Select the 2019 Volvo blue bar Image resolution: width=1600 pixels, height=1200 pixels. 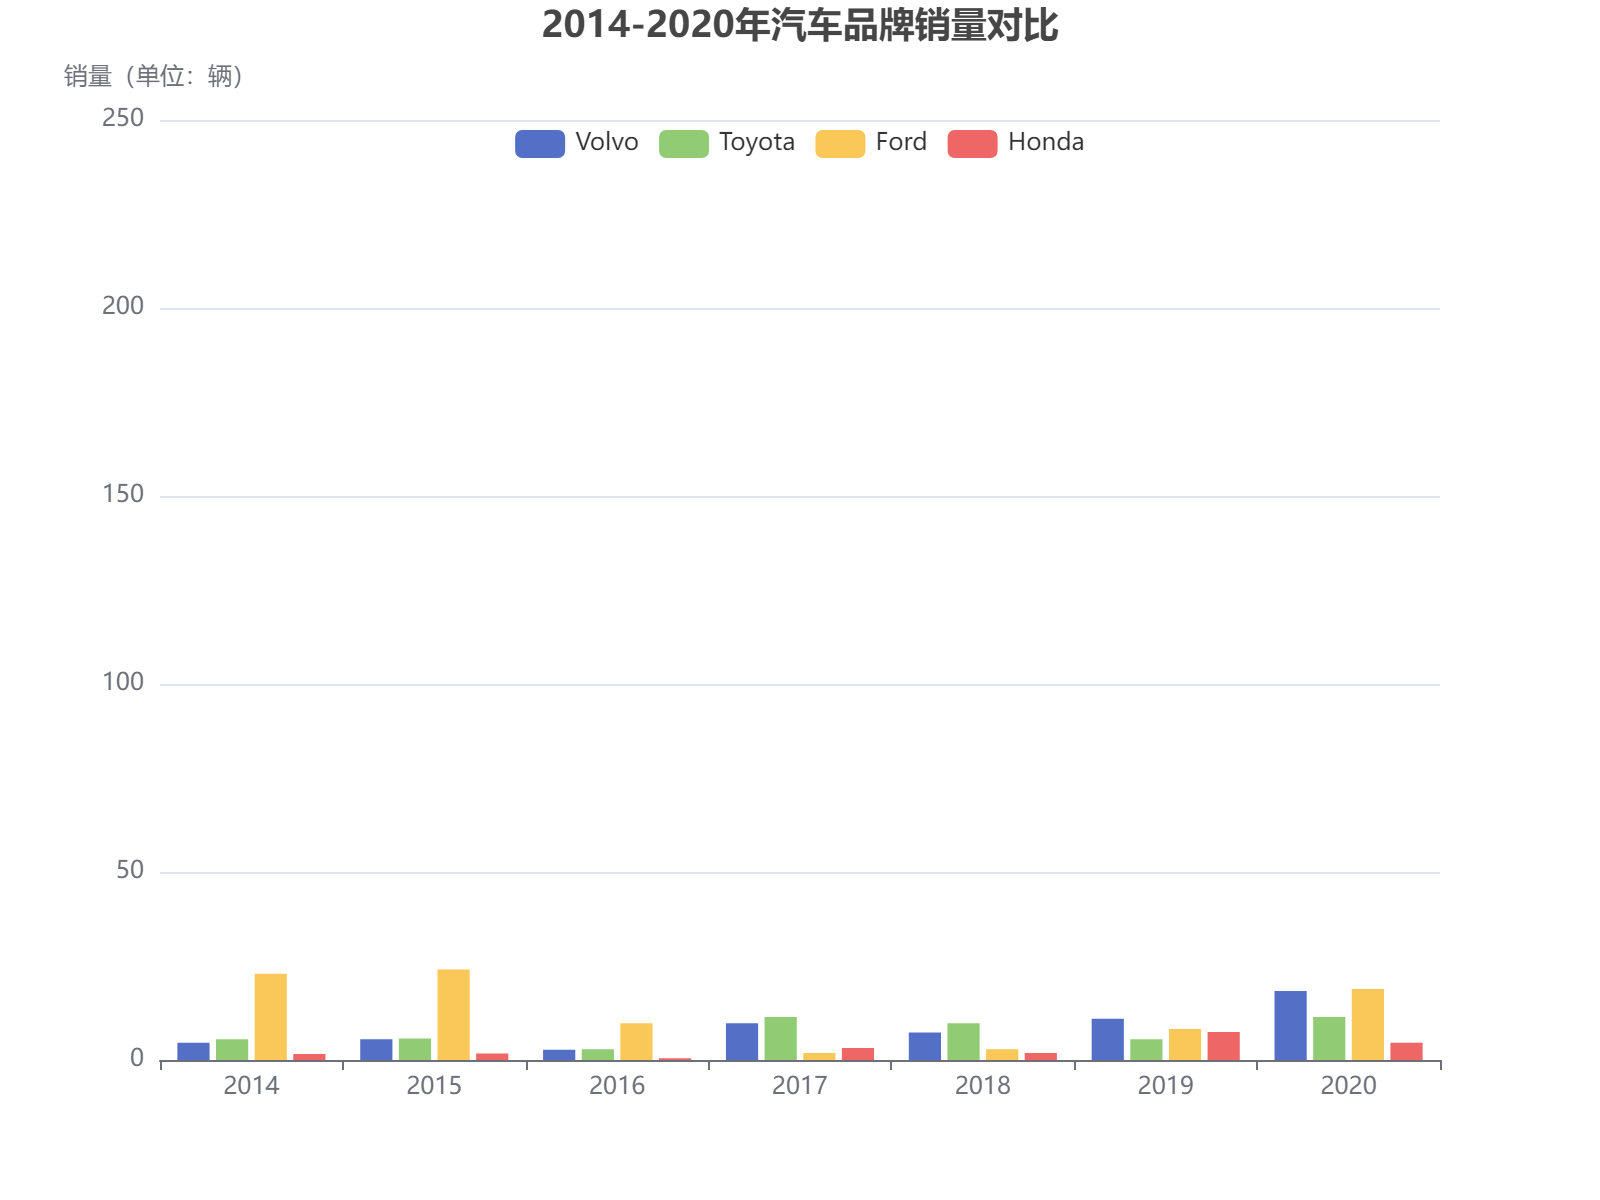click(1108, 1040)
